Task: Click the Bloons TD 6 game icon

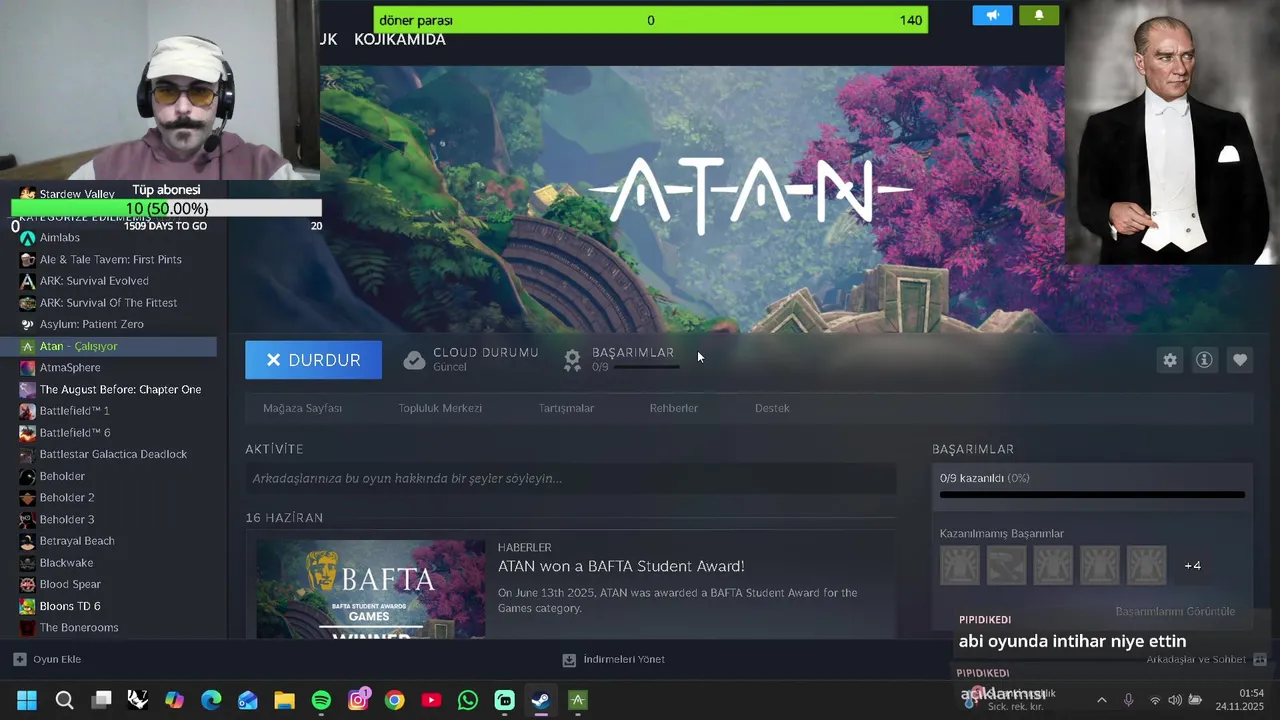Action: [x=27, y=606]
